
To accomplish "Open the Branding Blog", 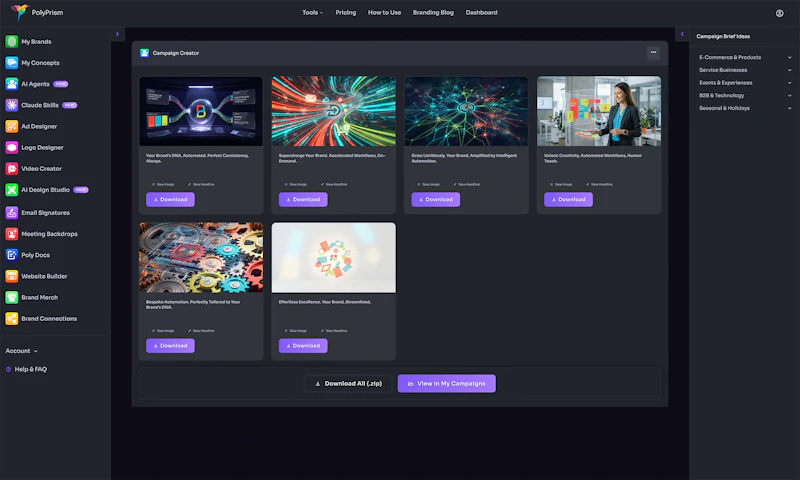I will (x=433, y=12).
